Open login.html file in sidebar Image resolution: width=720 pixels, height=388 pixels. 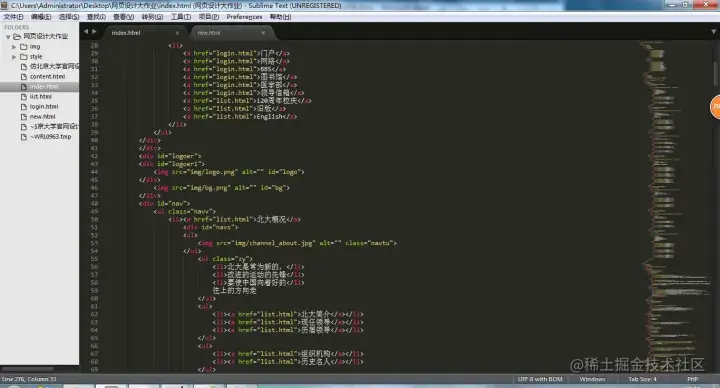44,107
